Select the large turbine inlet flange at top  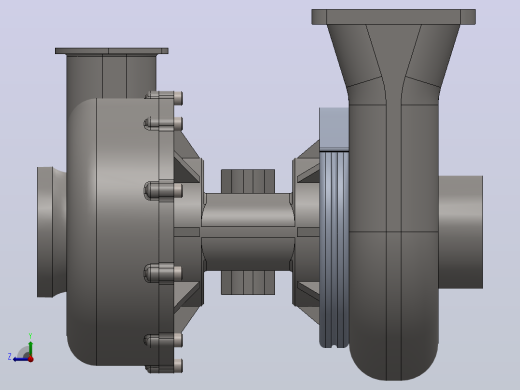393,17
